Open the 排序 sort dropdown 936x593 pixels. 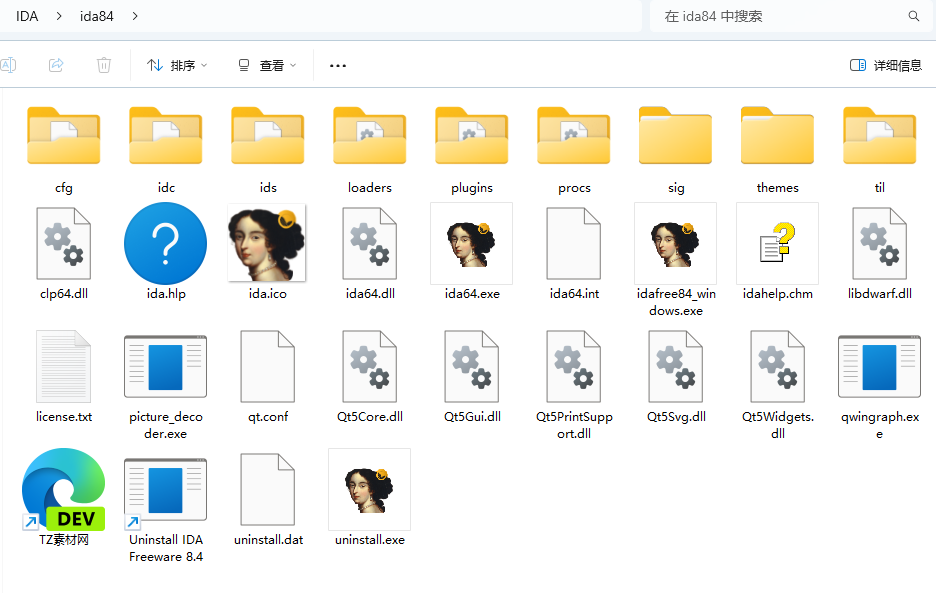click(177, 65)
